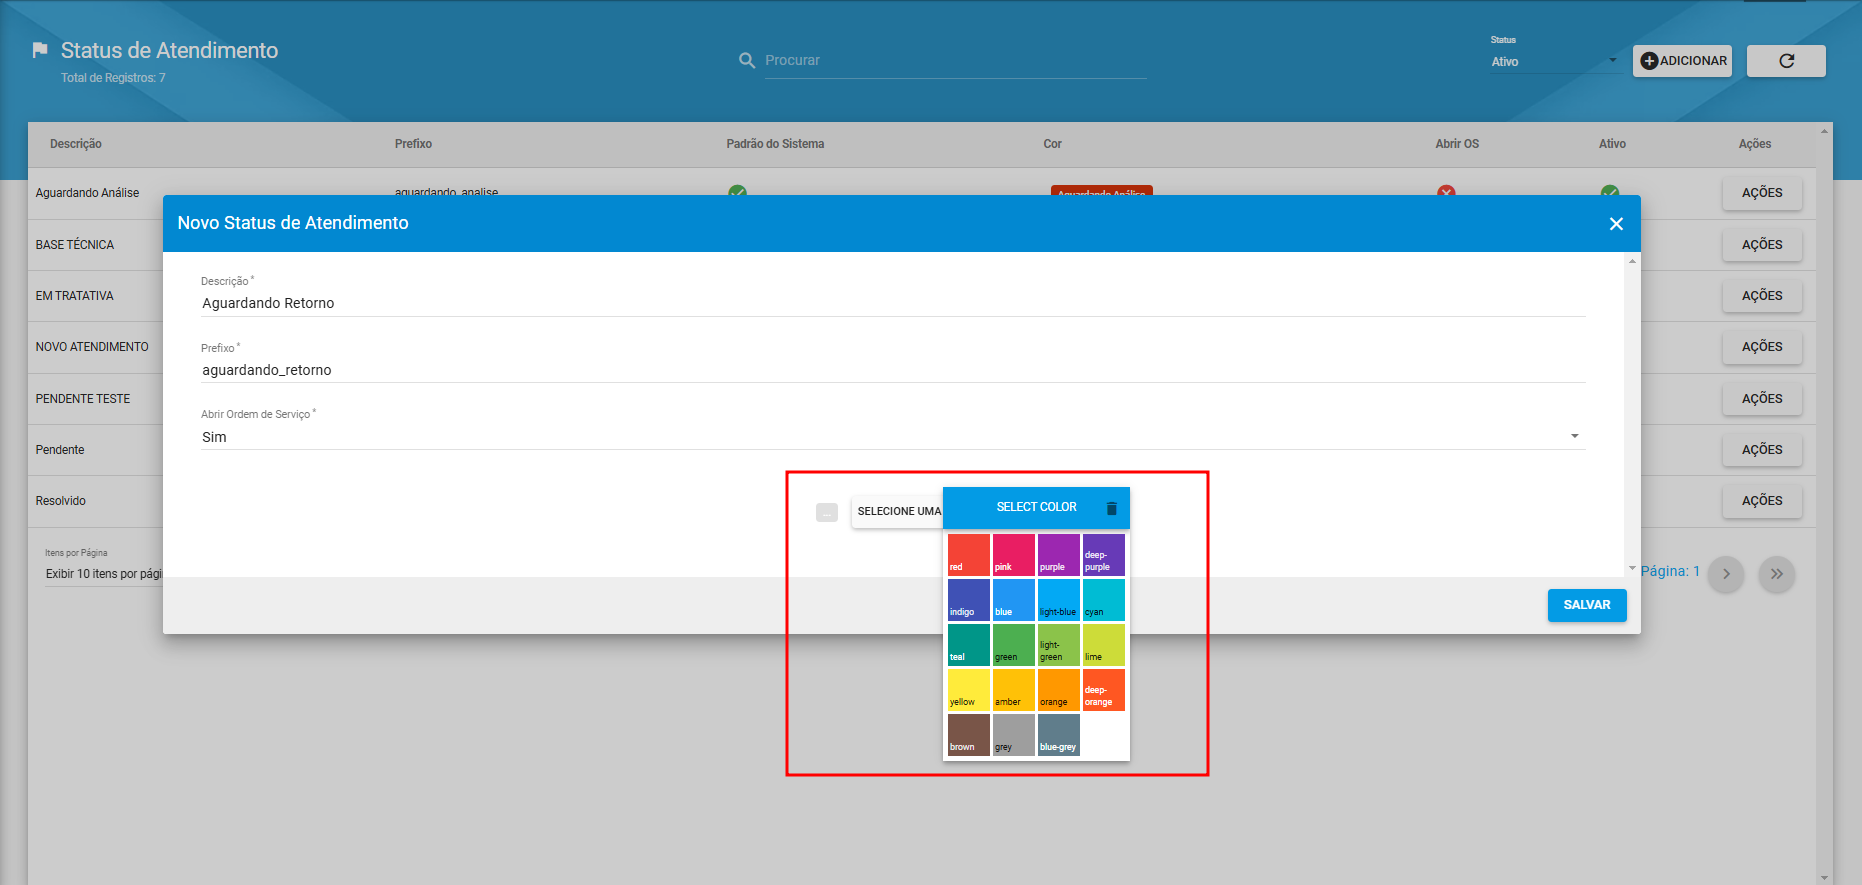Sort by Padrão do Sistema column header

point(775,144)
